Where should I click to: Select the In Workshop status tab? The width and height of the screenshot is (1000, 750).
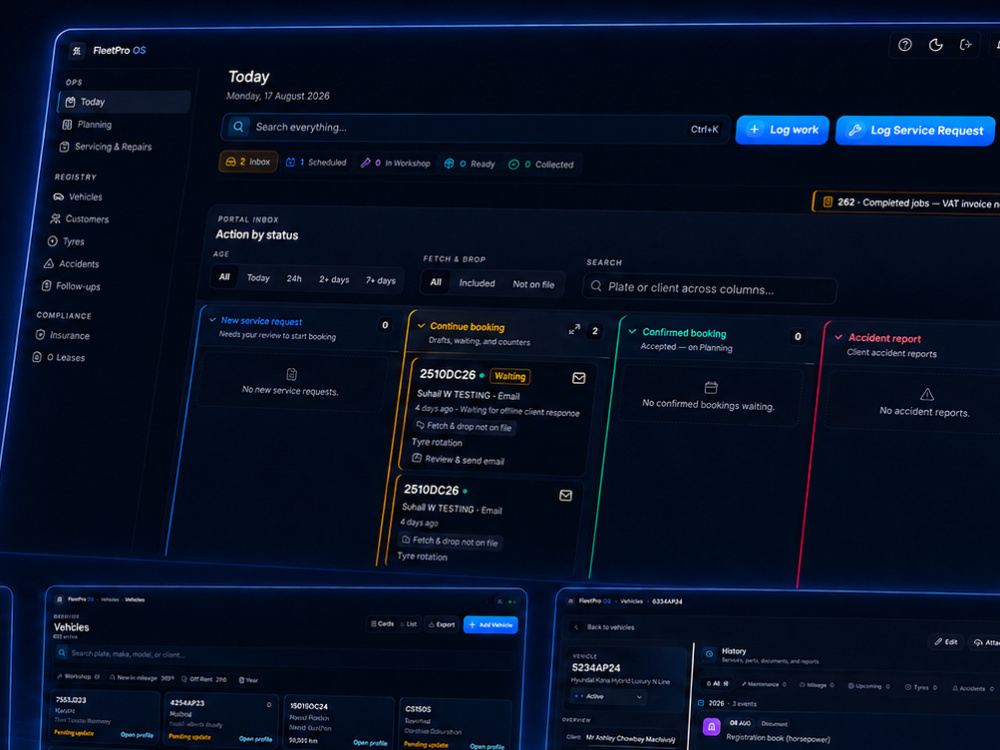click(x=395, y=163)
